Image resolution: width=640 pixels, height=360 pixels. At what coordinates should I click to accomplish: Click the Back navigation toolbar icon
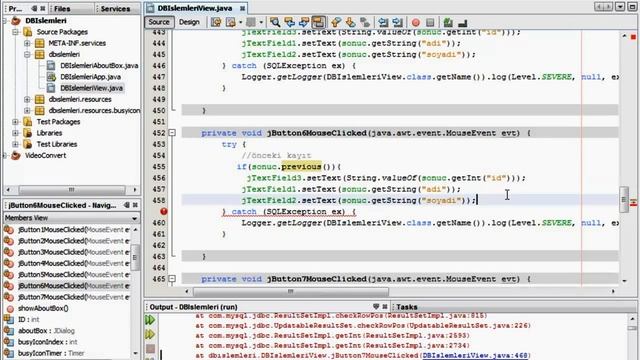click(231, 22)
